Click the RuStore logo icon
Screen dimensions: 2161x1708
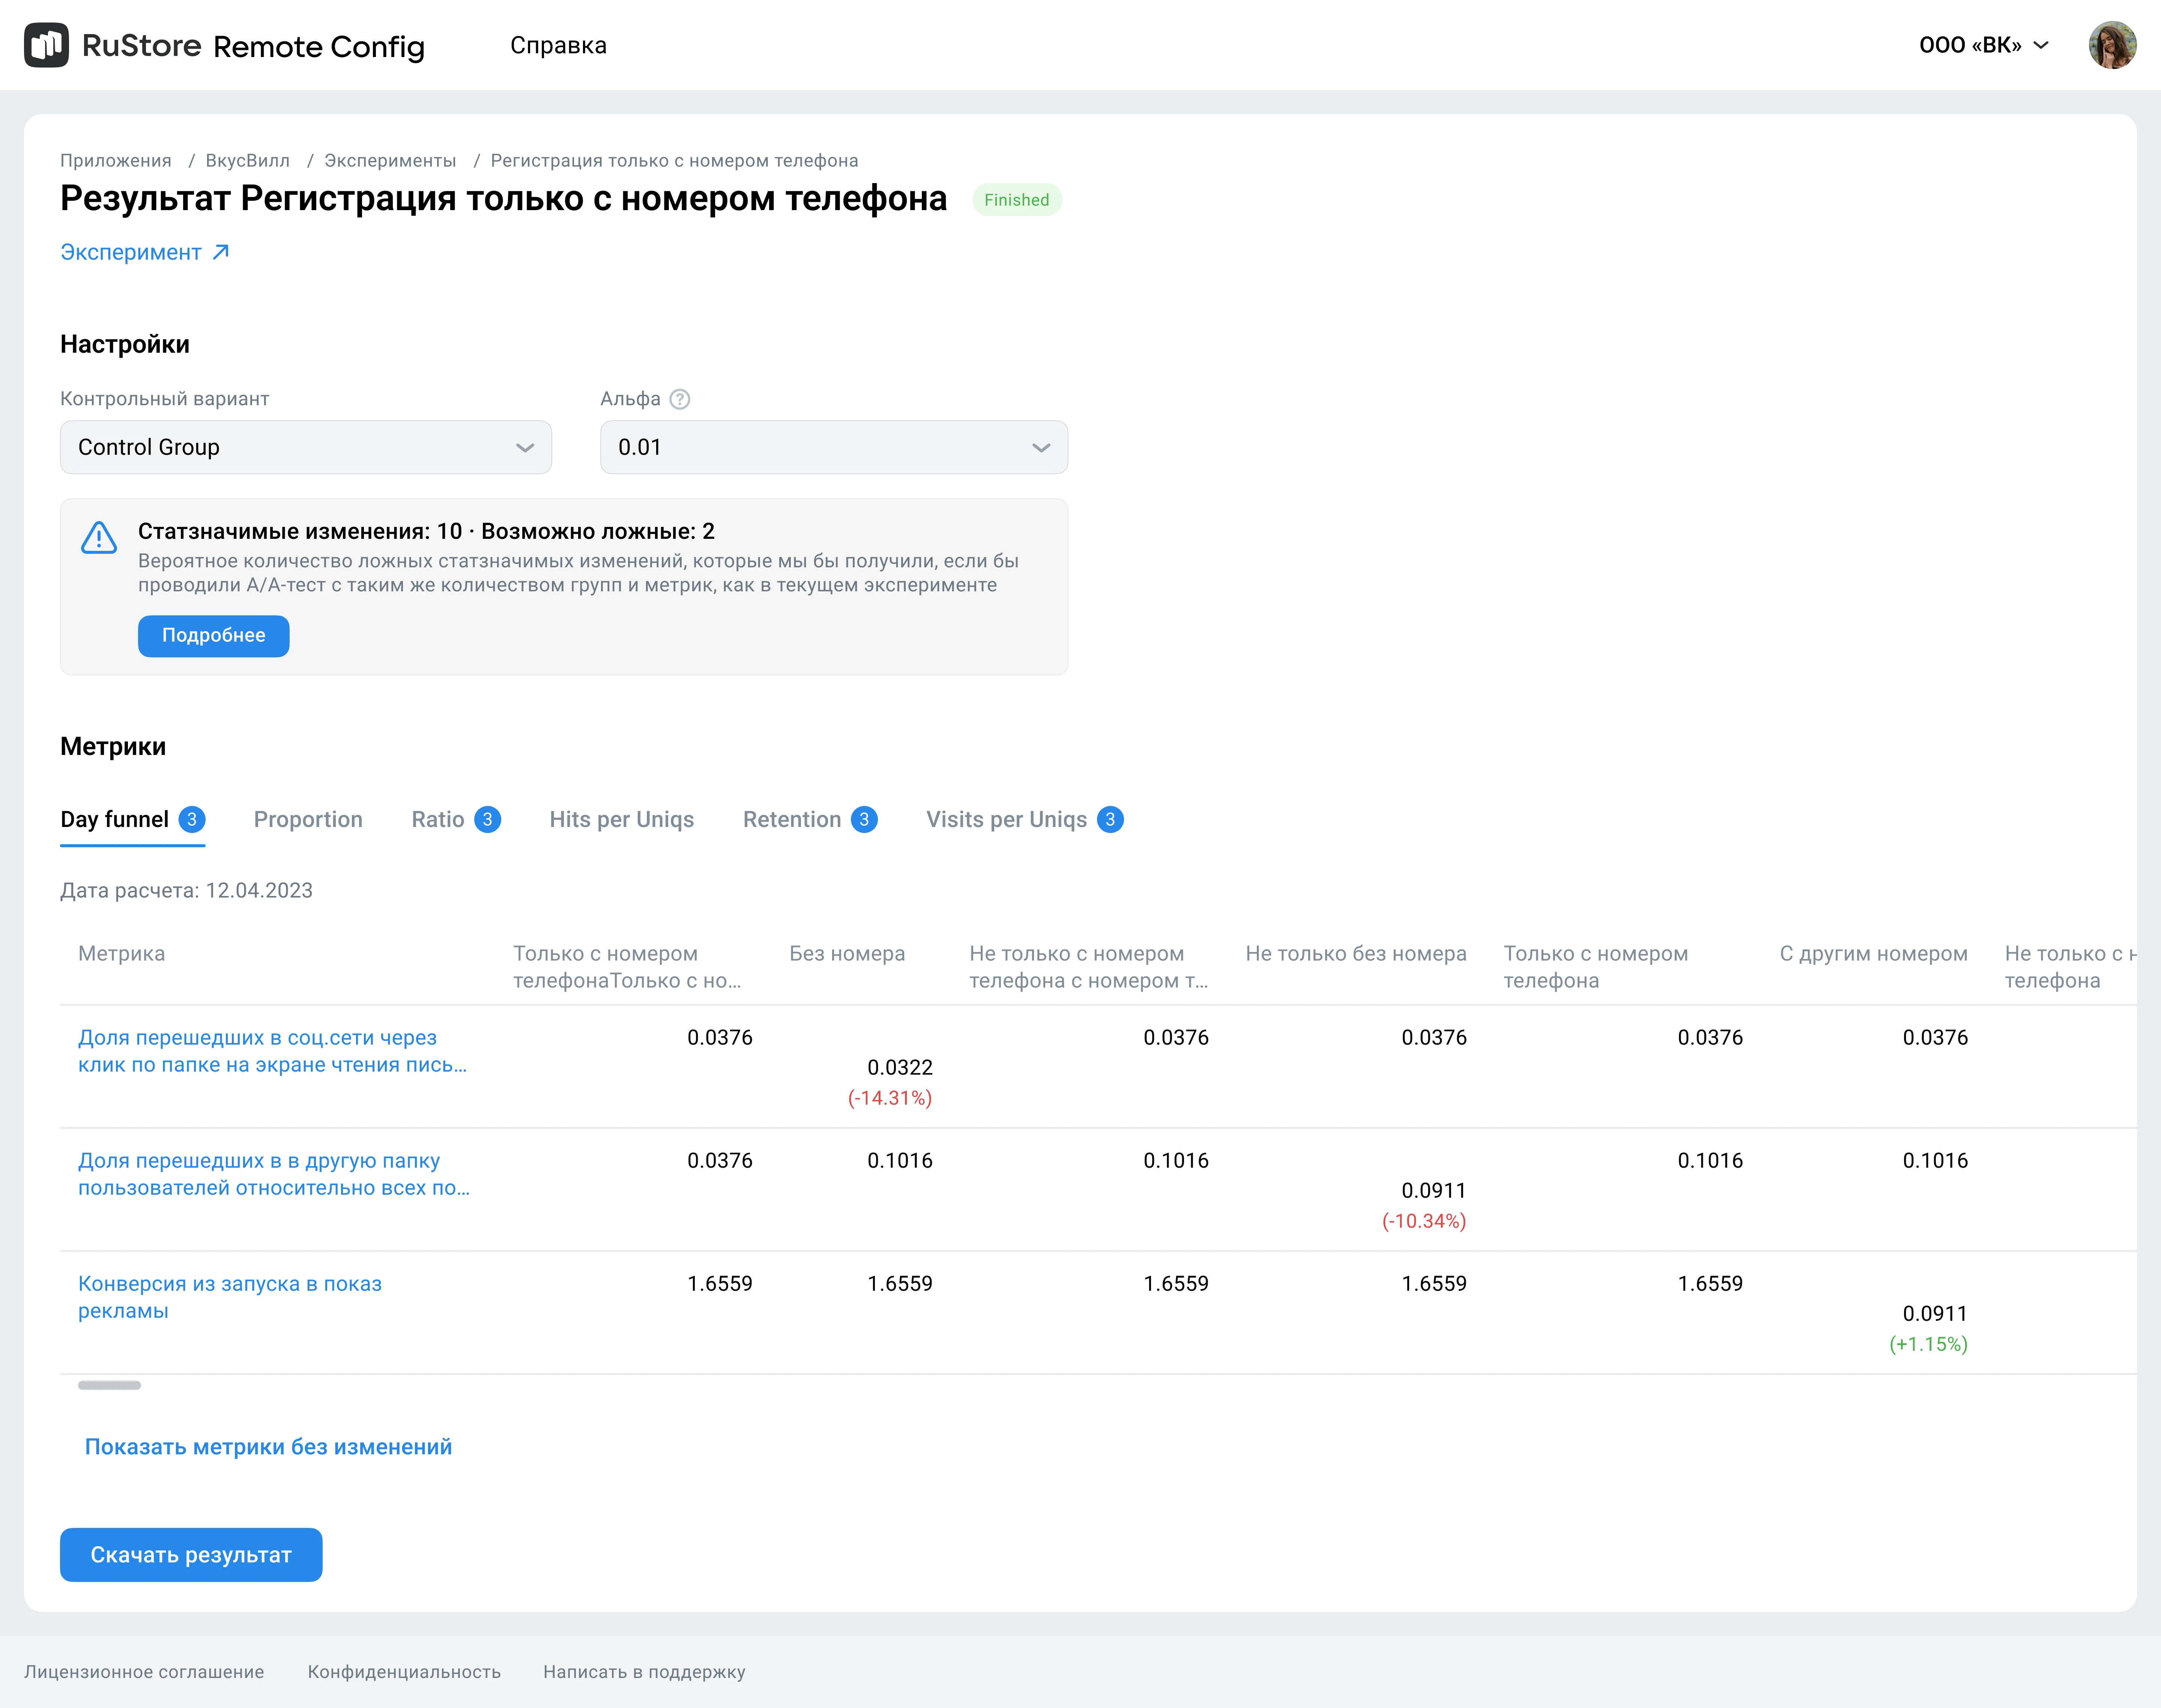point(46,45)
